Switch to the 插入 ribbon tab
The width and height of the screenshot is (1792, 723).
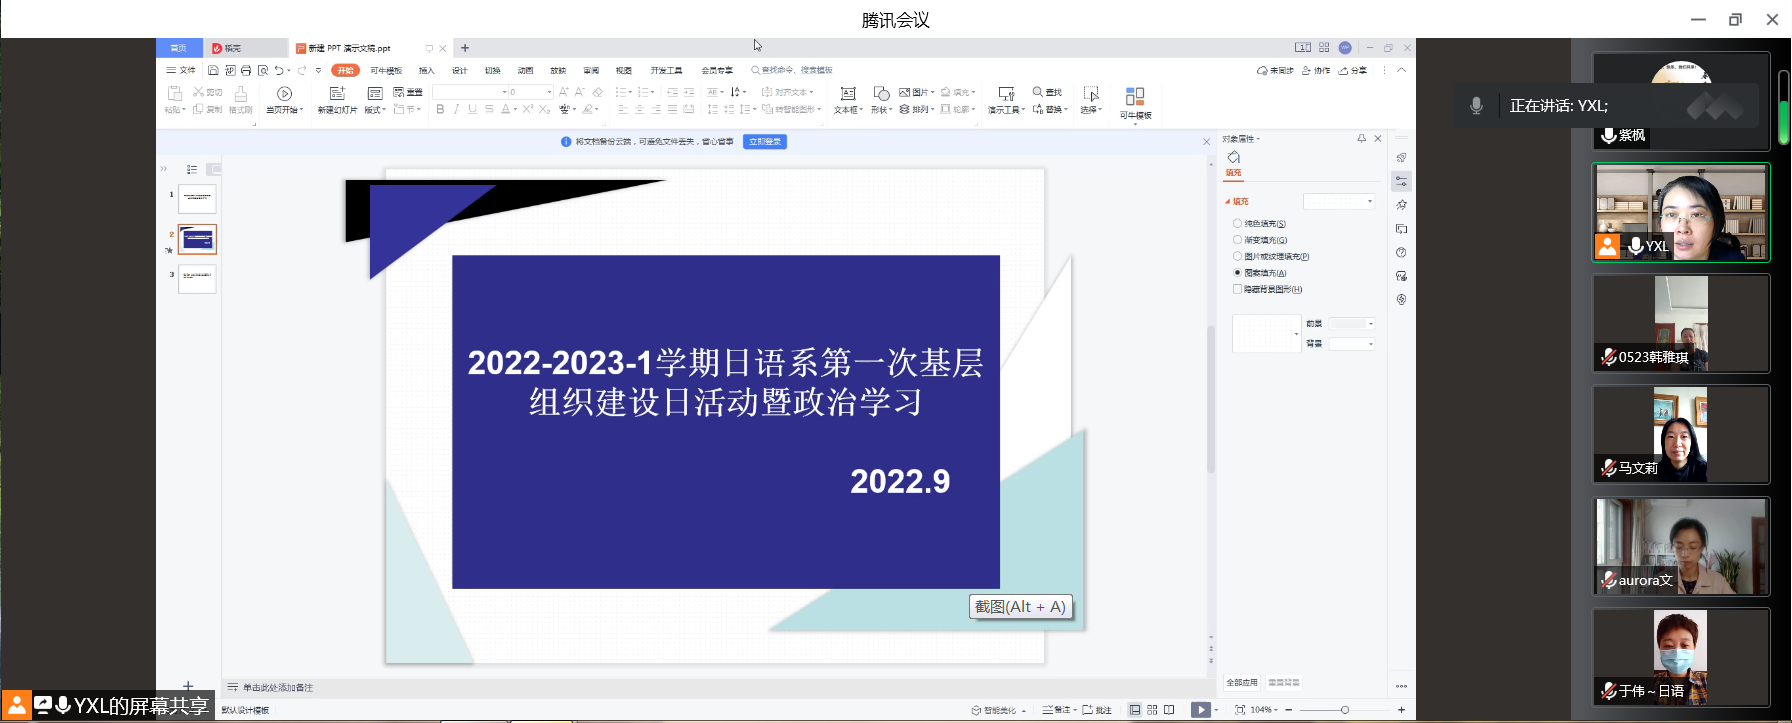tap(427, 71)
